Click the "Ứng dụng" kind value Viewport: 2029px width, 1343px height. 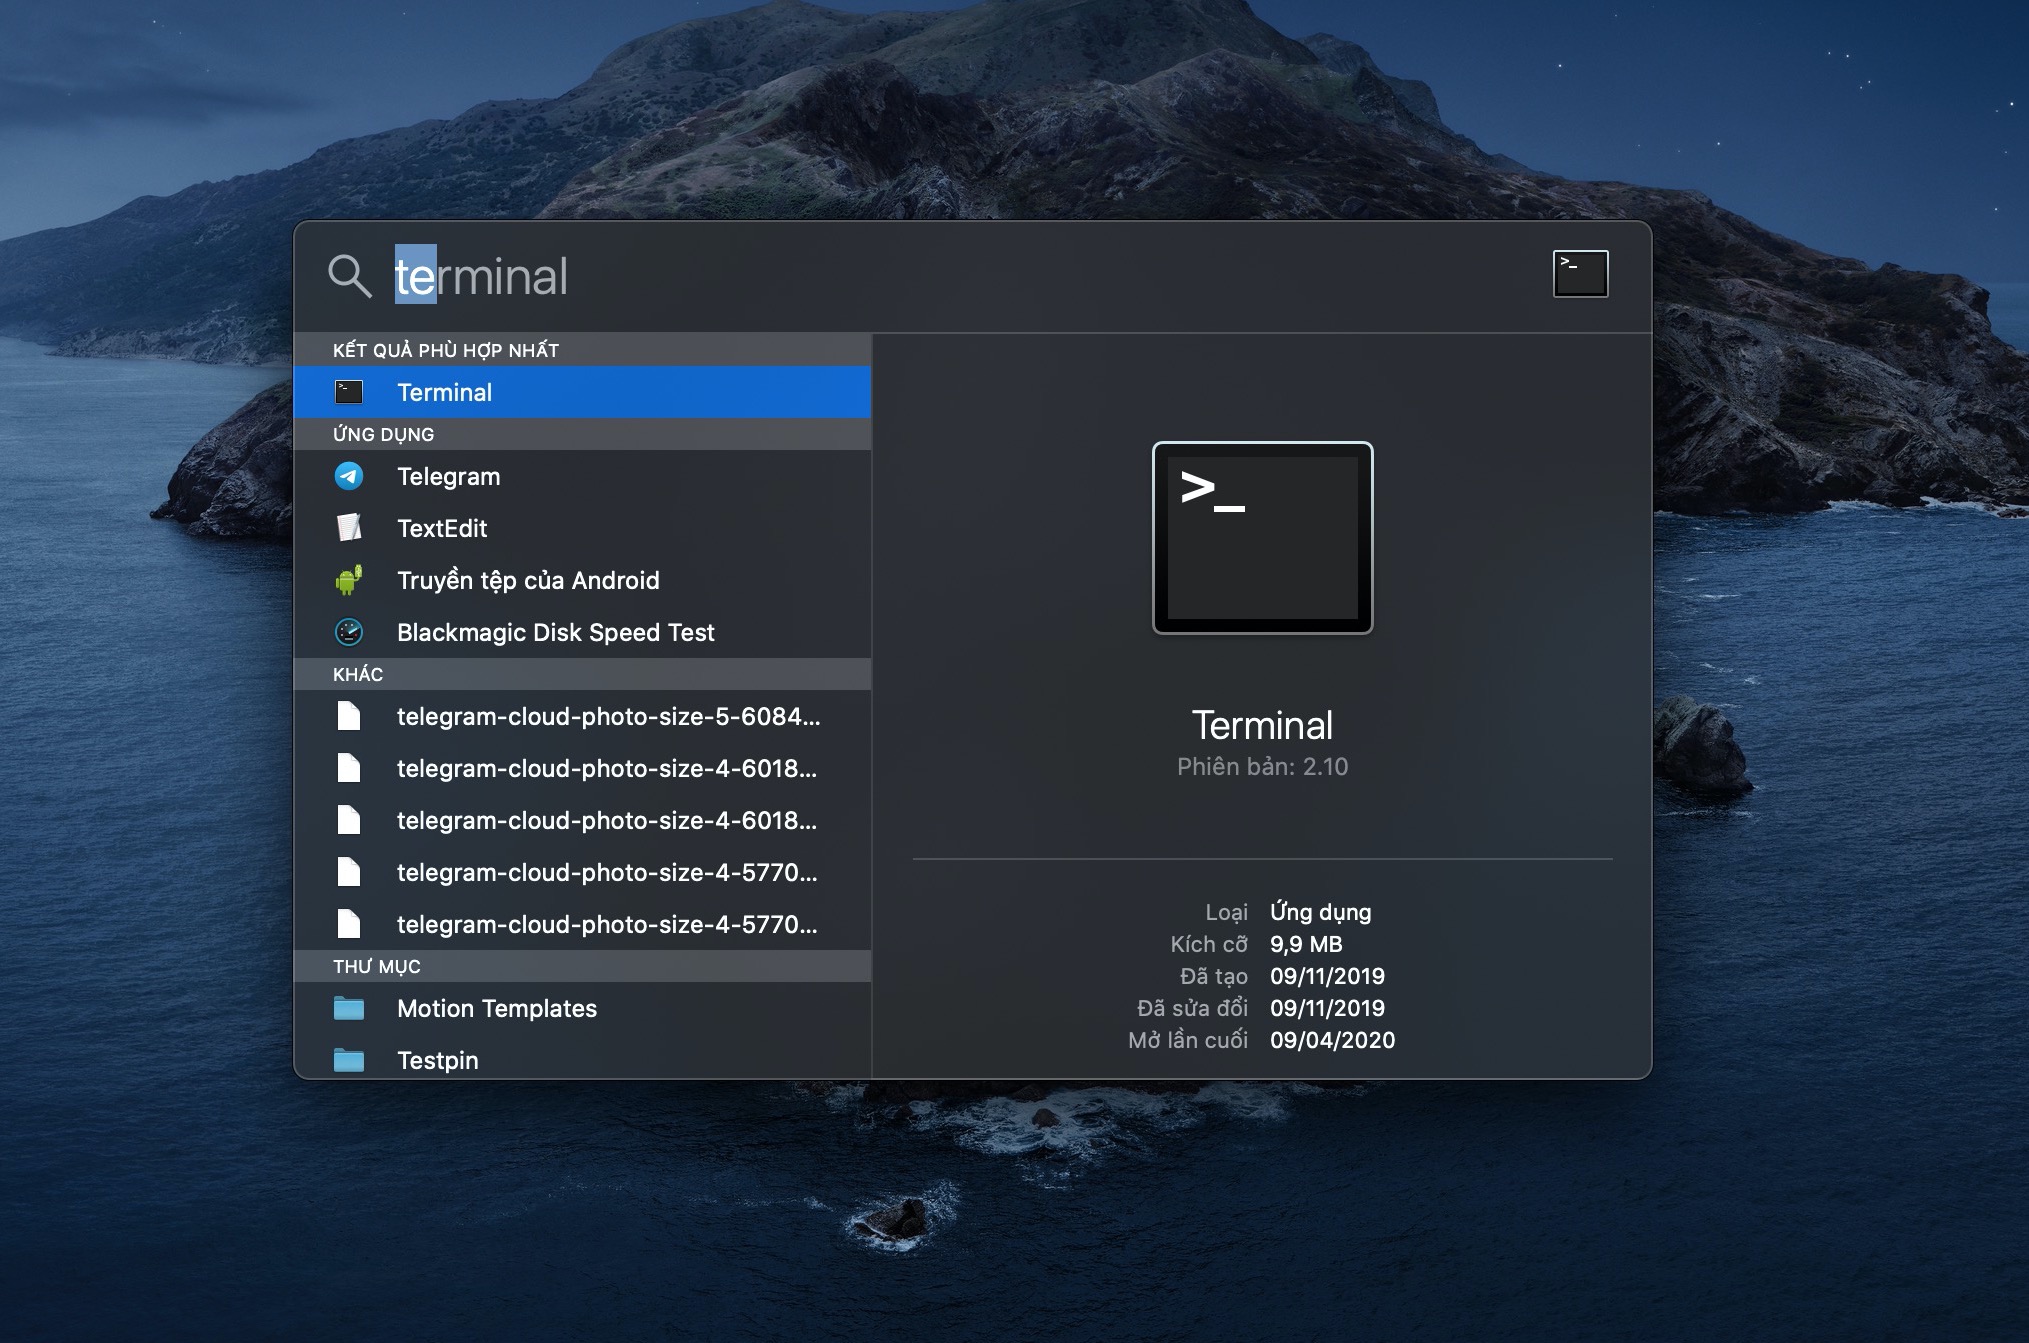tap(1320, 912)
